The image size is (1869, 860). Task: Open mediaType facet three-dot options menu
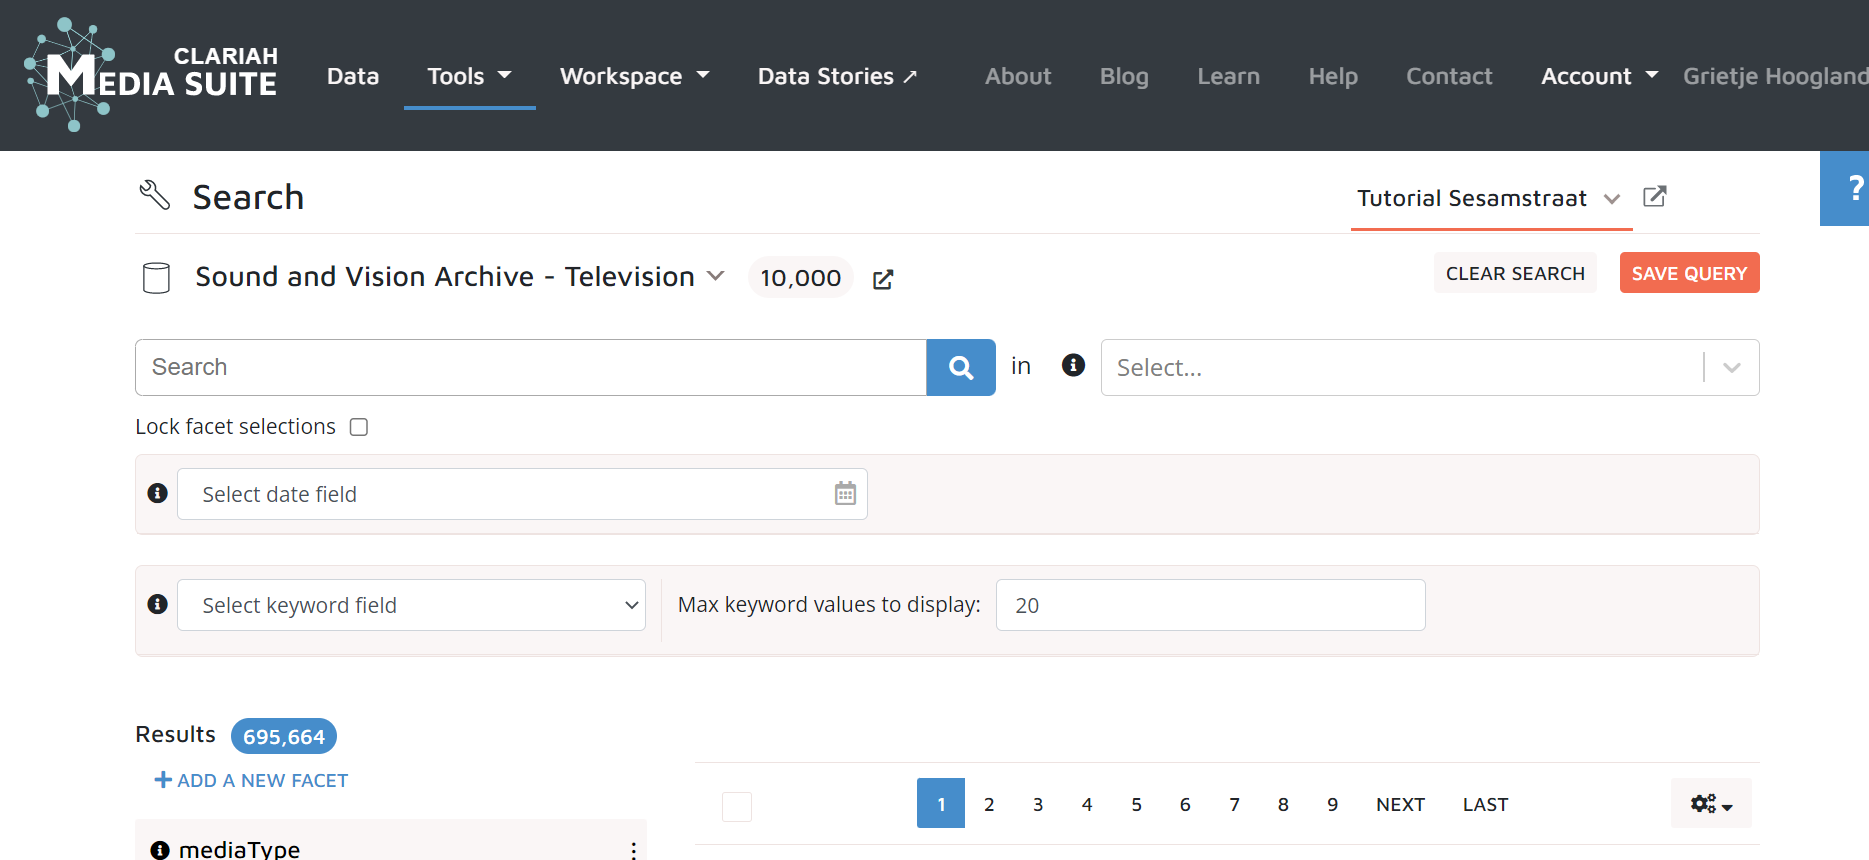[x=633, y=849]
